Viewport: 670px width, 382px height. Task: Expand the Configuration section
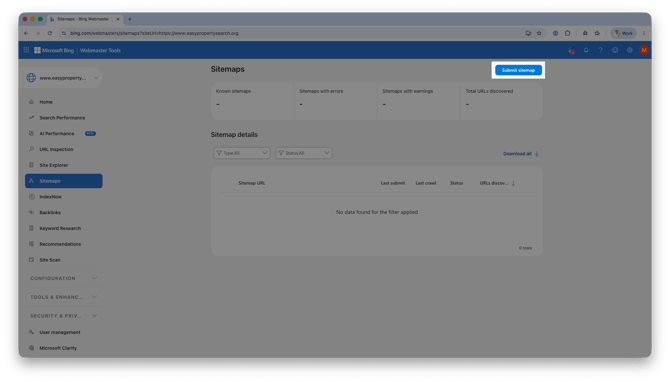pos(64,278)
